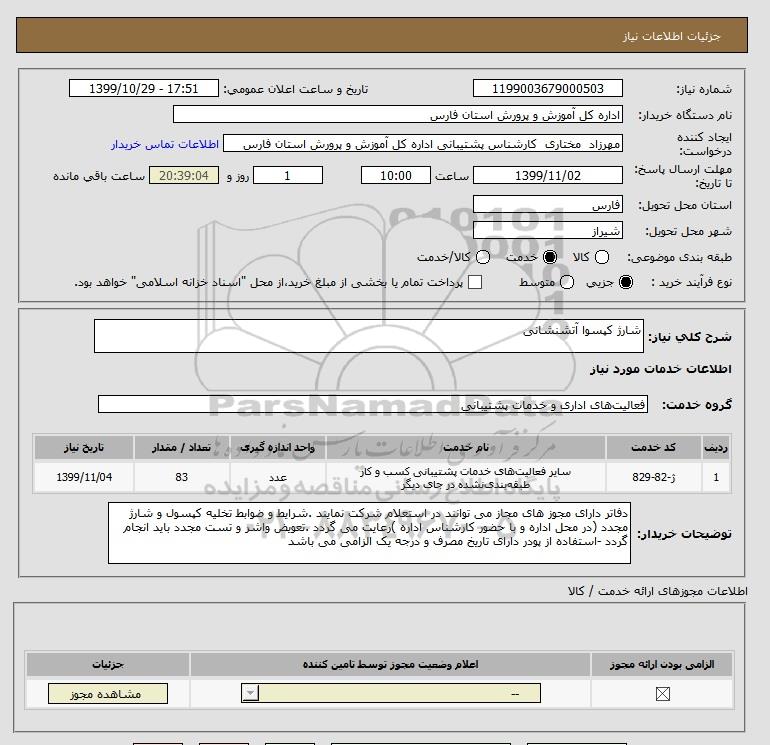Select the buyer organization name field

398,115
